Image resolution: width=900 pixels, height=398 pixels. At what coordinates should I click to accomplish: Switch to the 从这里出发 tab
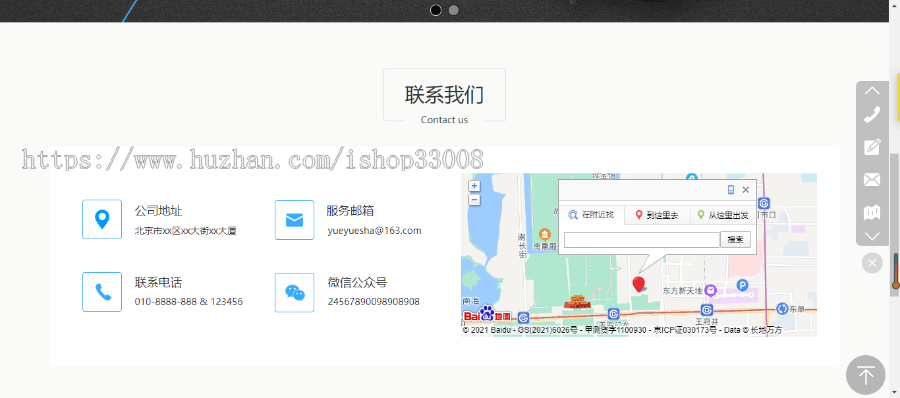[x=723, y=215]
